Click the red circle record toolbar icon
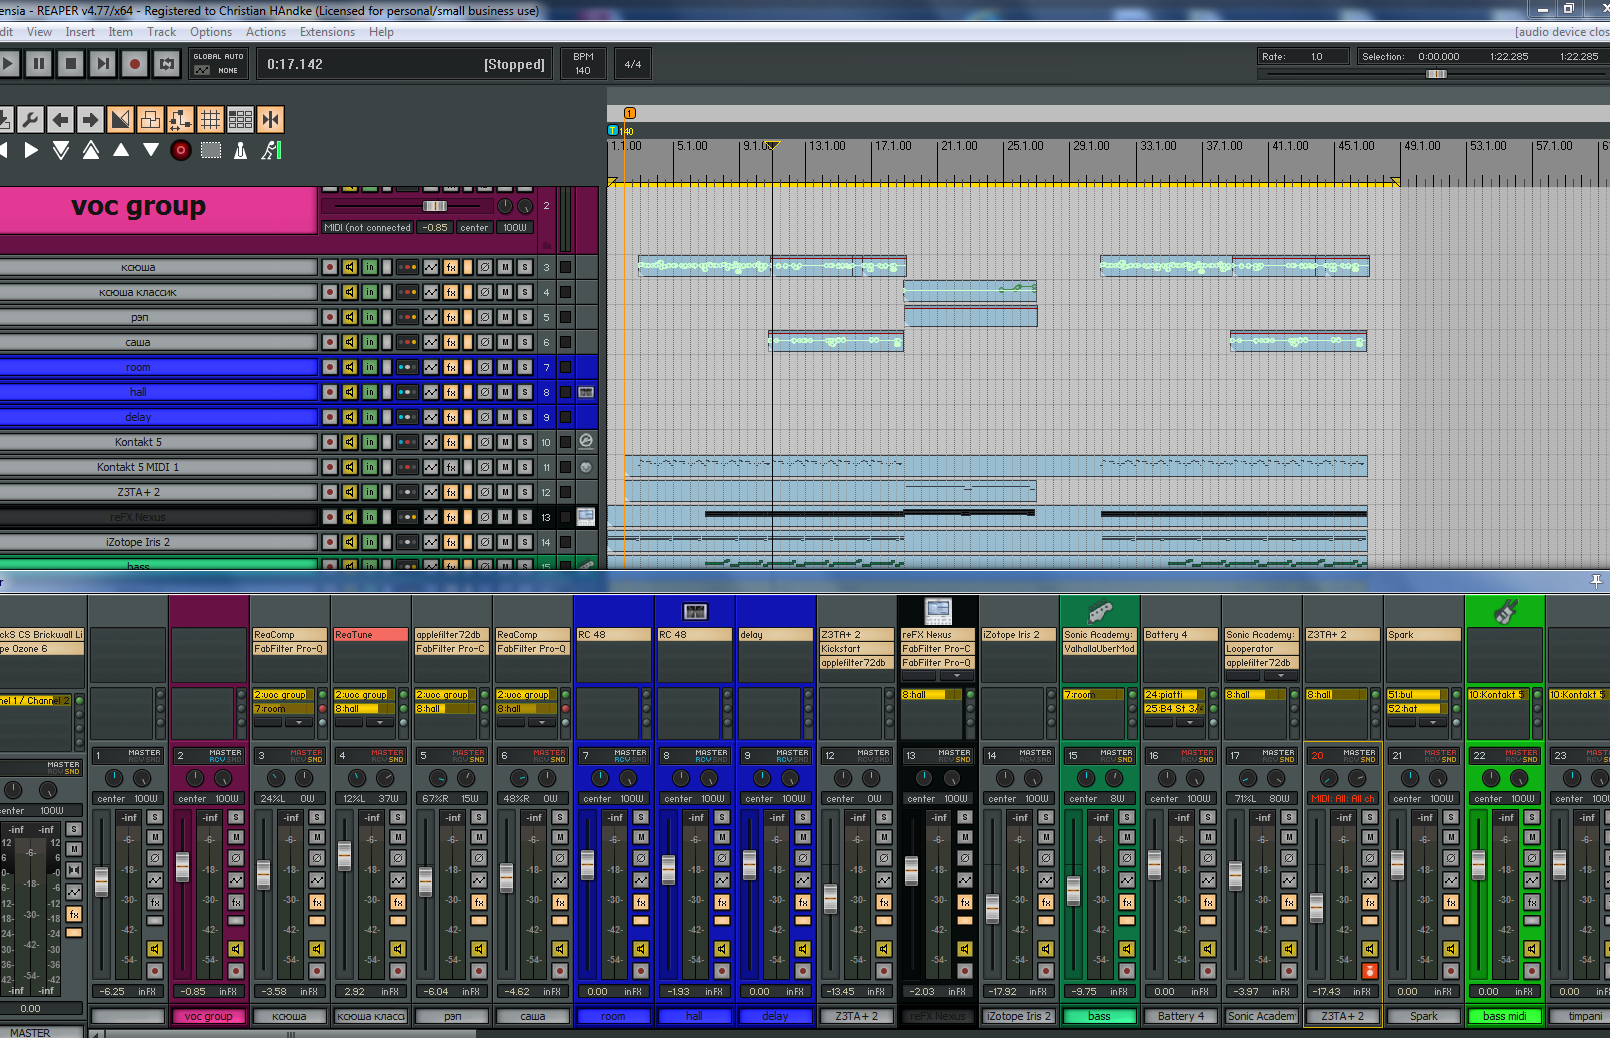Screen dimensions: 1610x1038 (x=181, y=150)
